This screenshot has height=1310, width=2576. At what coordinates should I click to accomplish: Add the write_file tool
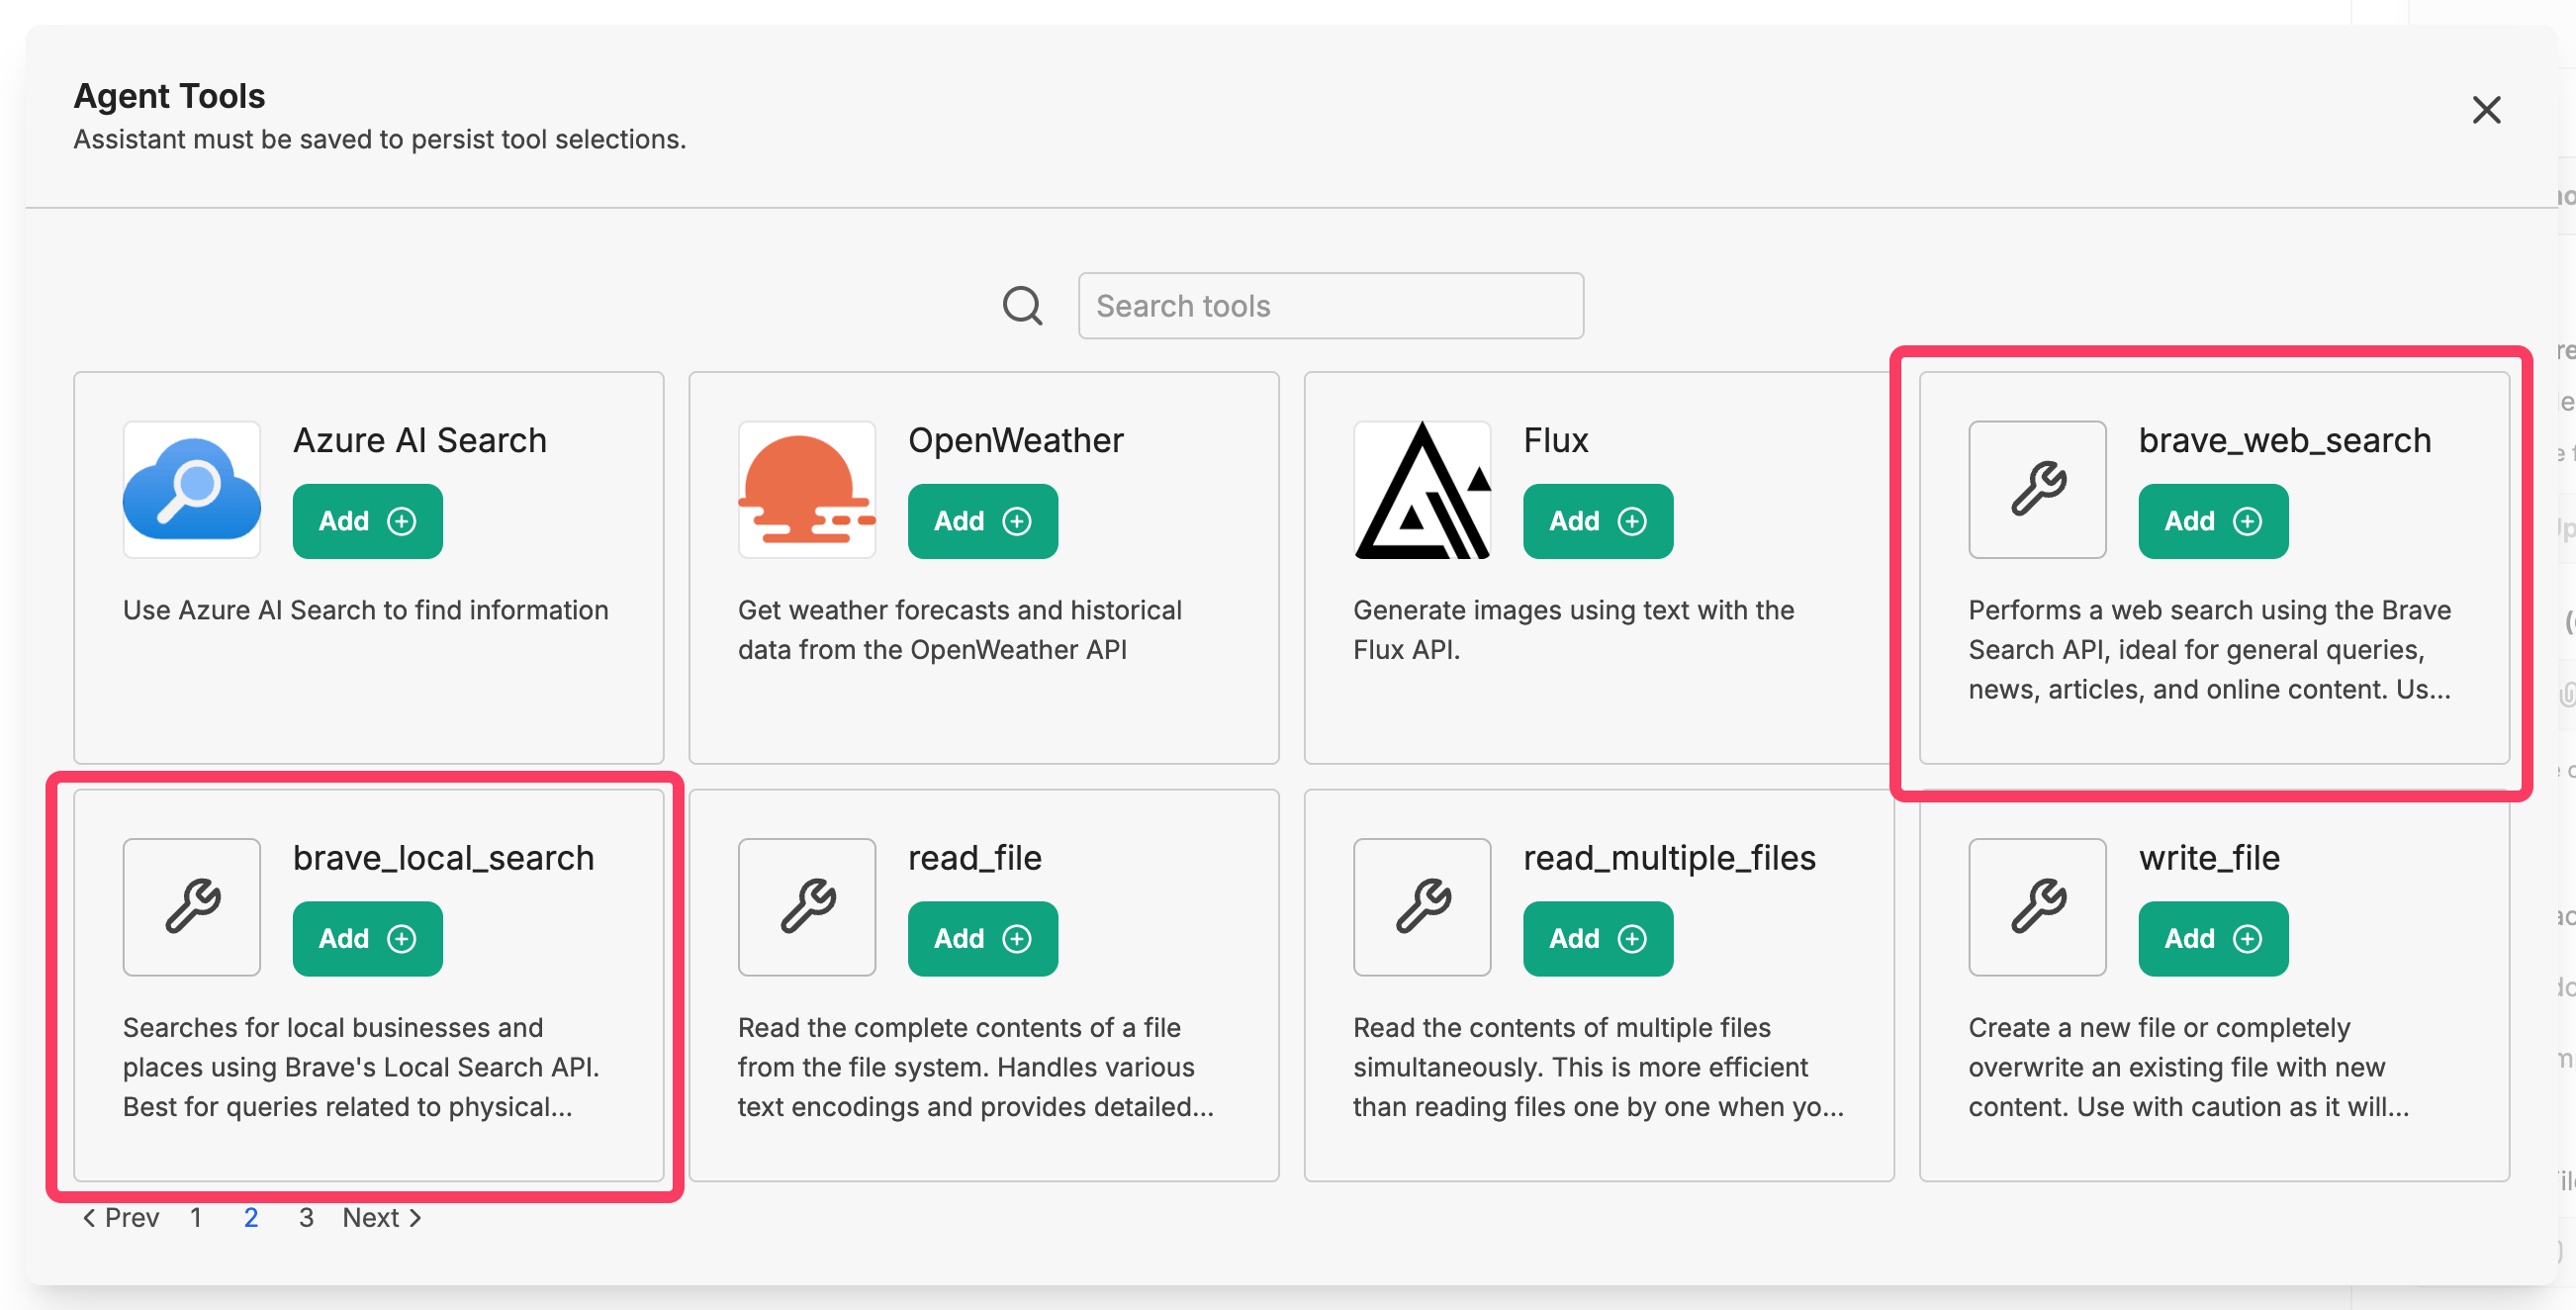point(2212,938)
